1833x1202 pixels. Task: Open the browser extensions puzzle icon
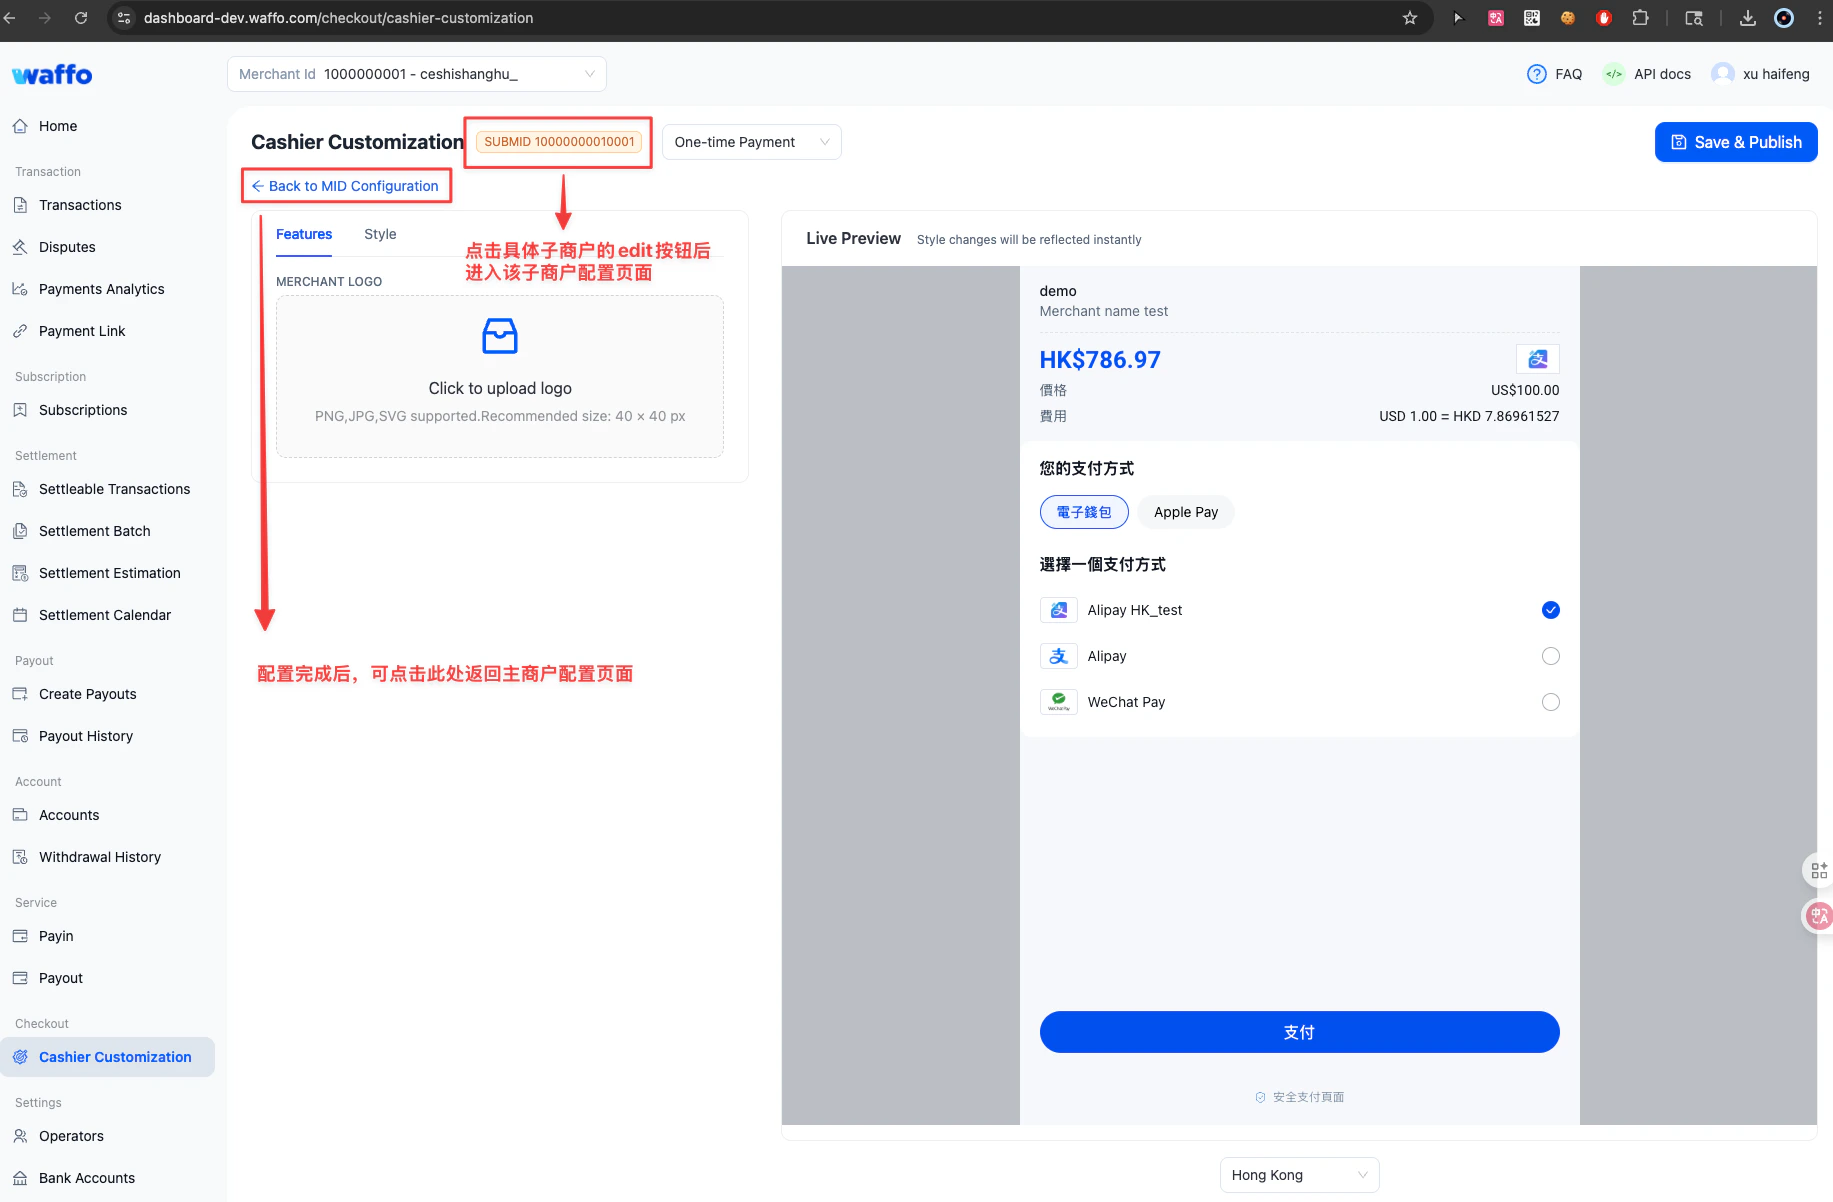click(x=1640, y=18)
